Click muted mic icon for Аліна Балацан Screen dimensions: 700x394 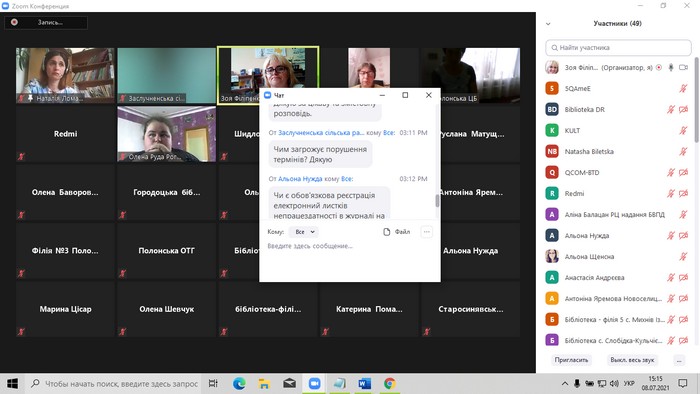pyautogui.click(x=683, y=214)
